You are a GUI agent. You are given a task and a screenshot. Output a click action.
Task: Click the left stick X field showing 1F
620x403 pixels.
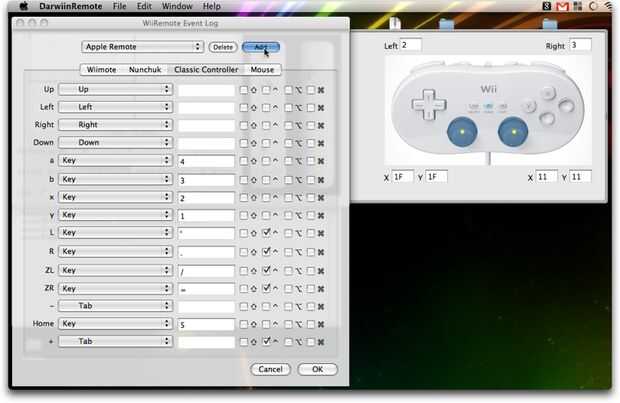click(403, 177)
